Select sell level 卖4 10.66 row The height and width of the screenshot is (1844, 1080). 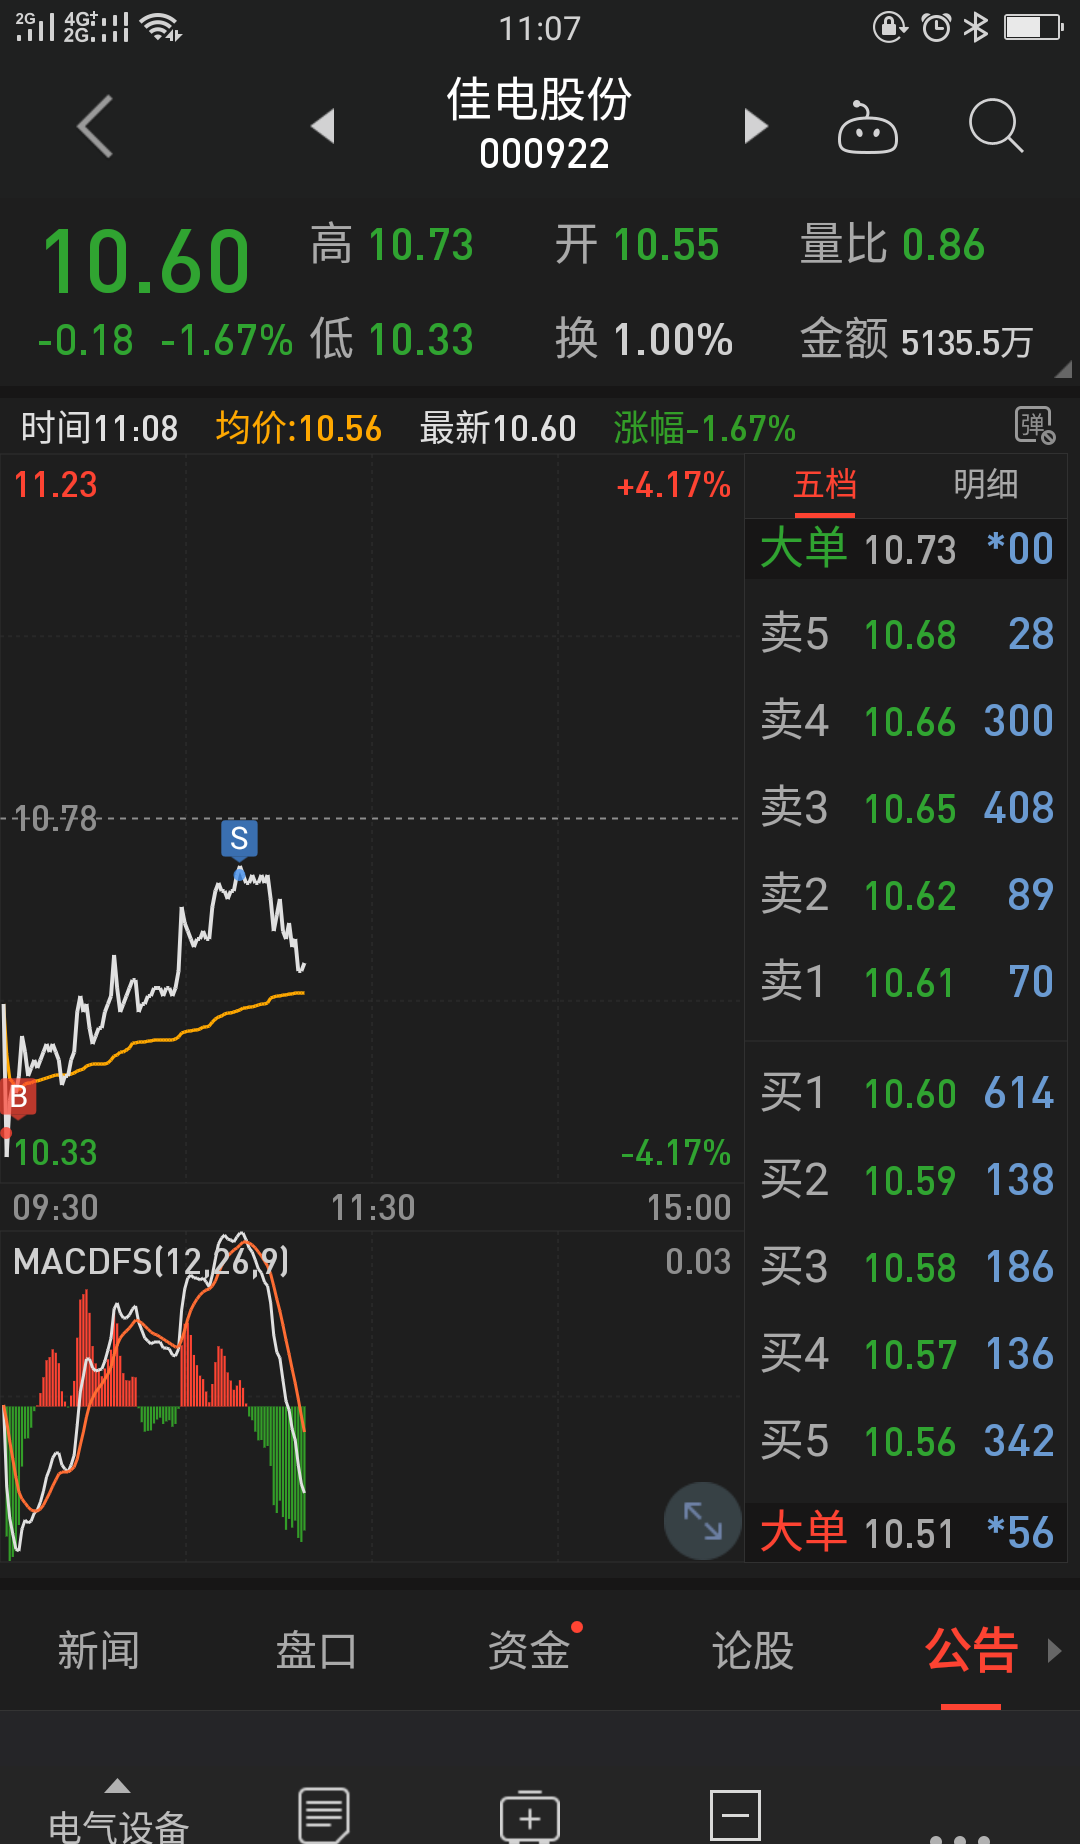tap(907, 722)
